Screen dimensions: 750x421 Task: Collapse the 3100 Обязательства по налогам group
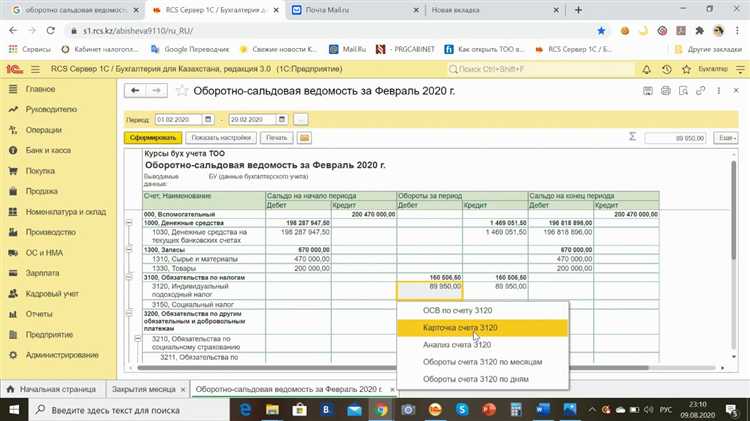(129, 277)
